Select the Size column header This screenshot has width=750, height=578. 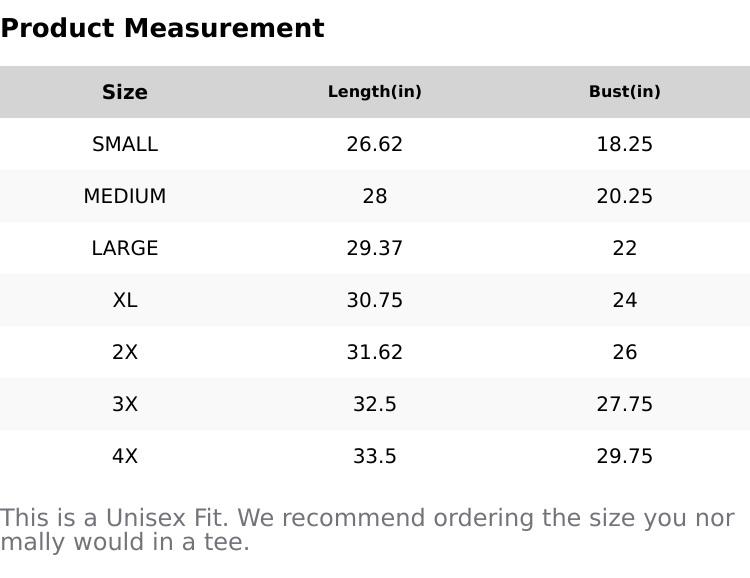coord(125,92)
